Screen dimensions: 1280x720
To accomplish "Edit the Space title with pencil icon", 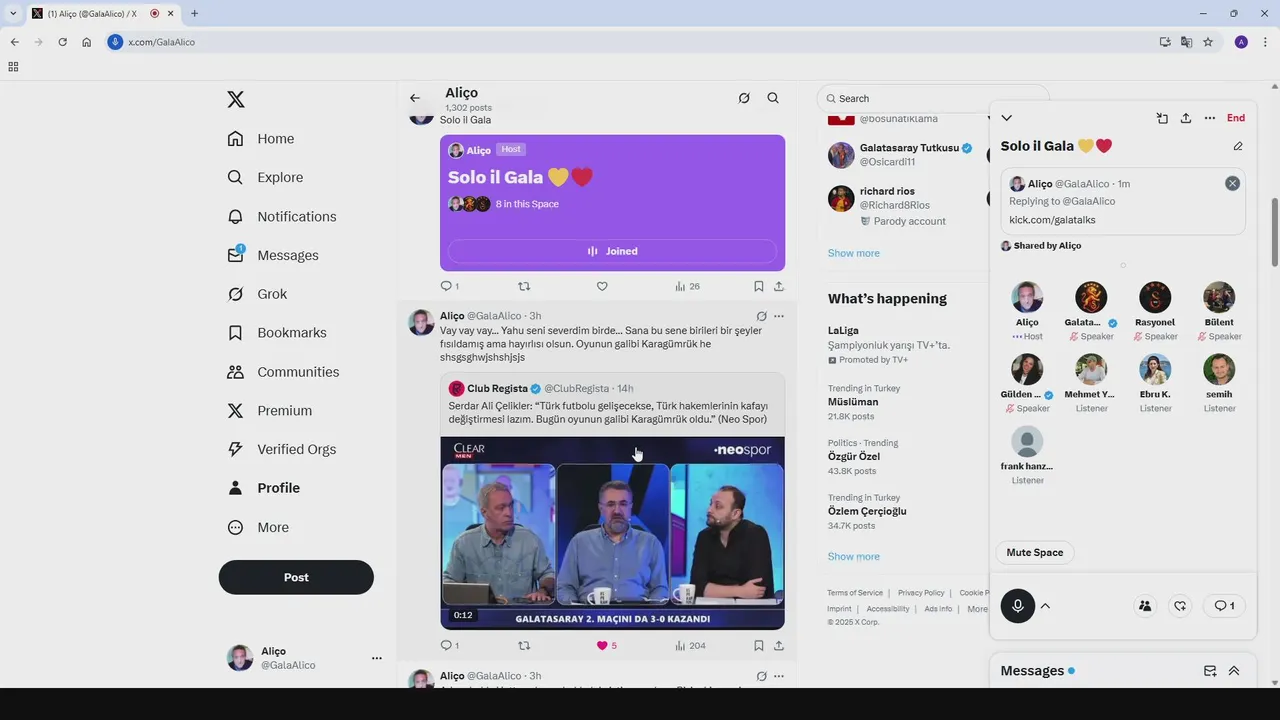I will [1238, 146].
